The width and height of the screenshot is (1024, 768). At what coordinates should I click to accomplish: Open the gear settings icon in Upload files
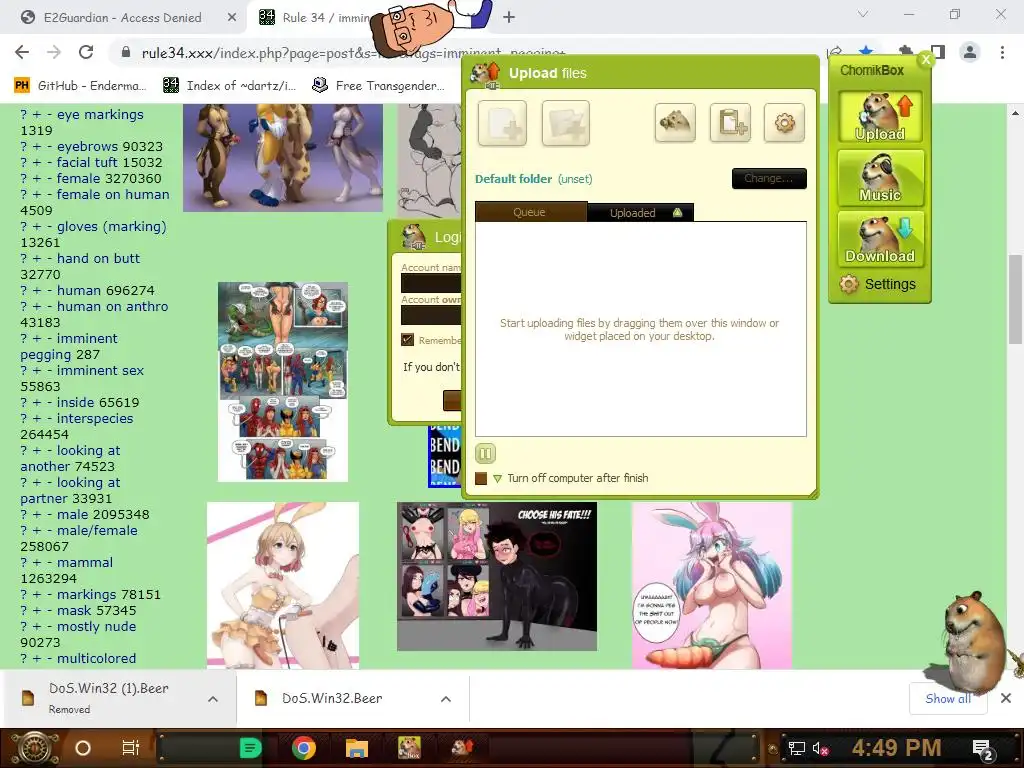click(784, 122)
